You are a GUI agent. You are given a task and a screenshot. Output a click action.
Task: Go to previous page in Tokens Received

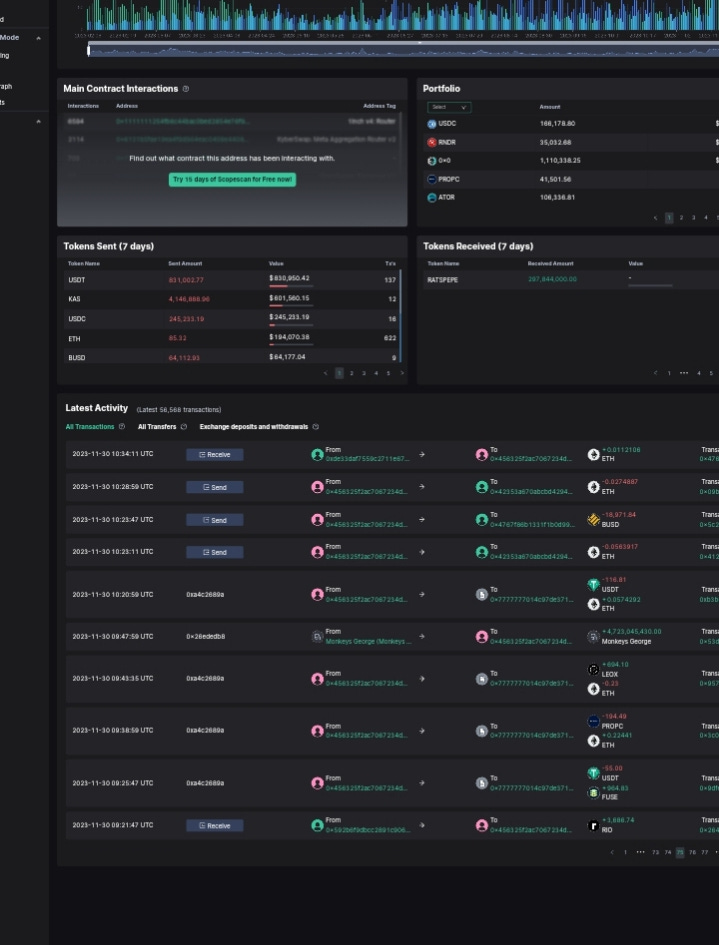pyautogui.click(x=656, y=373)
